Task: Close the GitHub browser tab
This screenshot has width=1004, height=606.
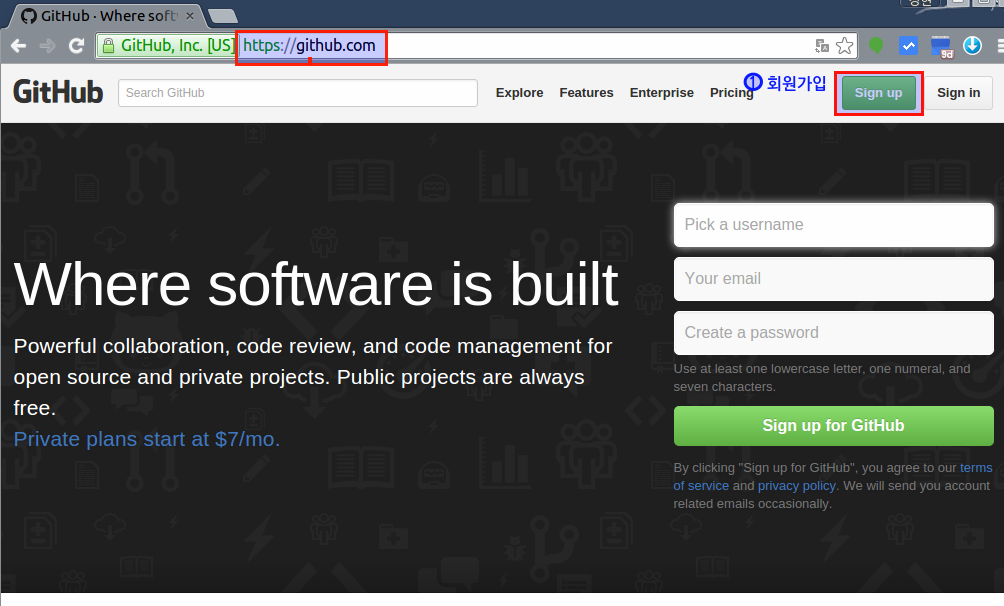Action: click(x=190, y=15)
